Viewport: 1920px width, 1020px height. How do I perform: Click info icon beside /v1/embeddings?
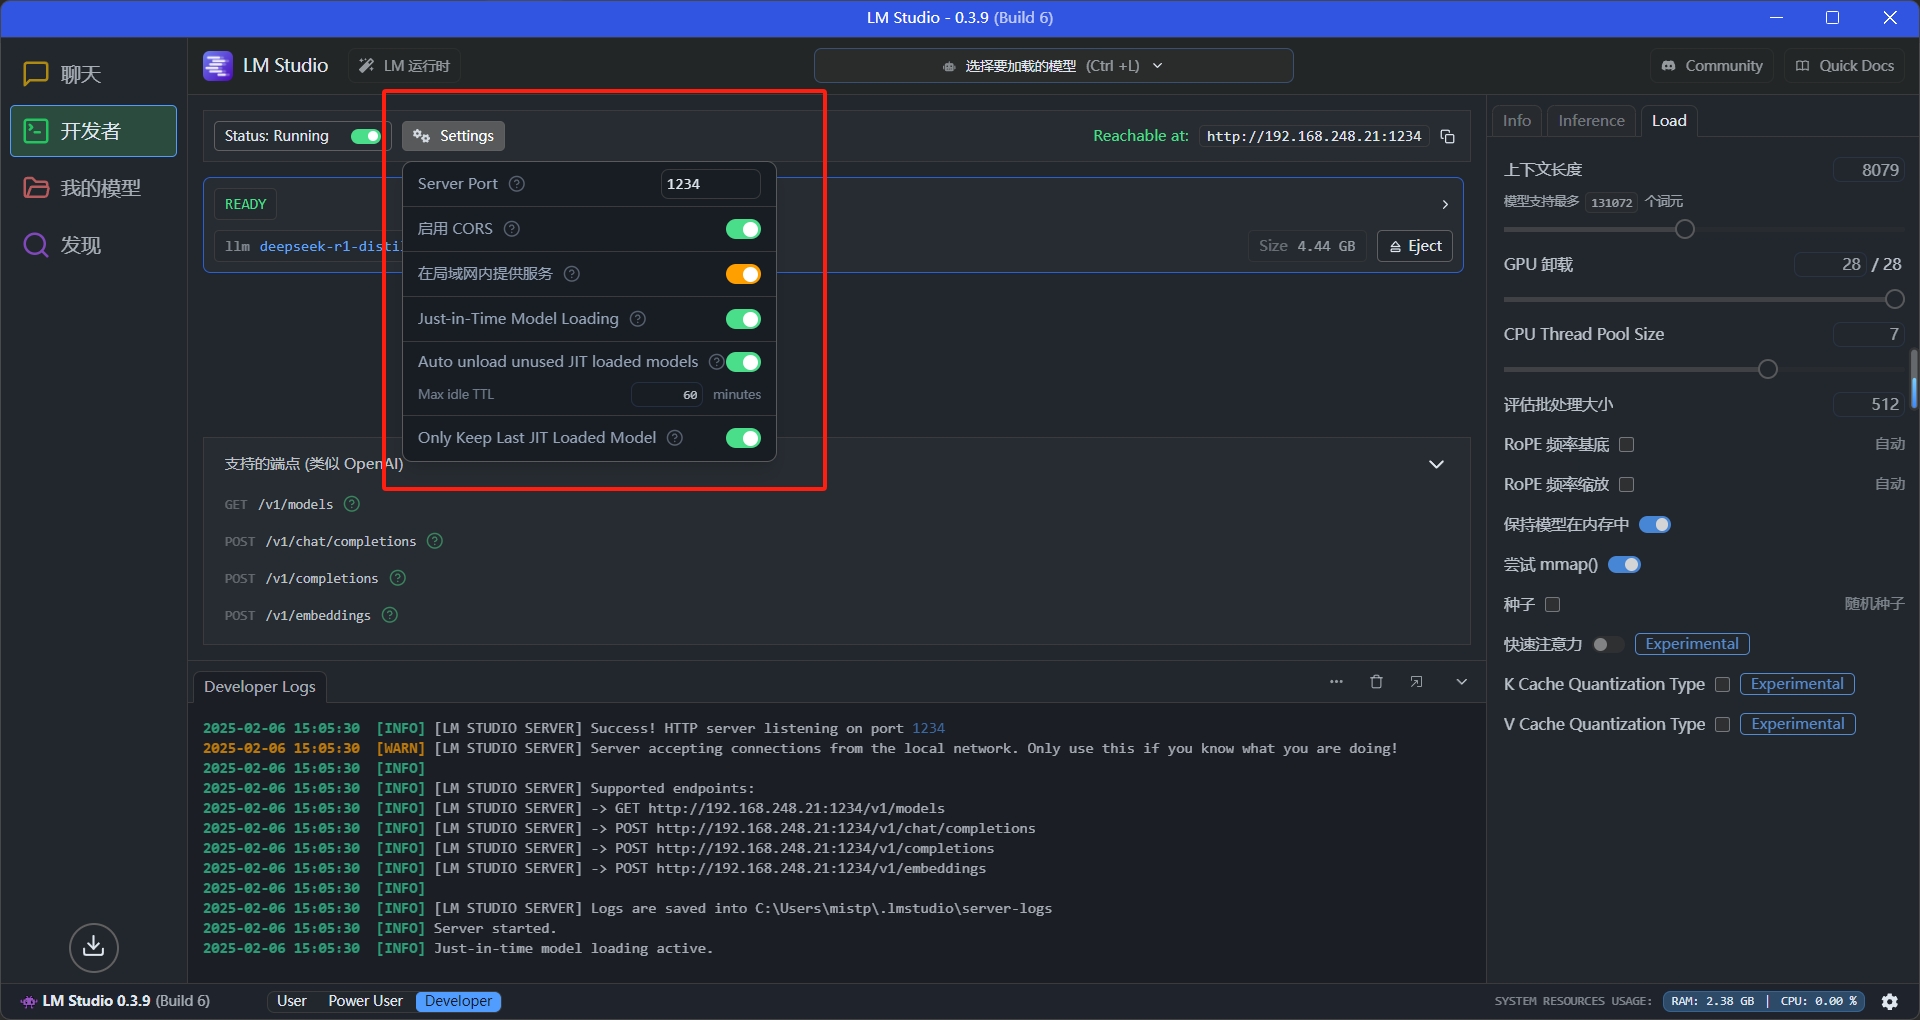click(390, 615)
